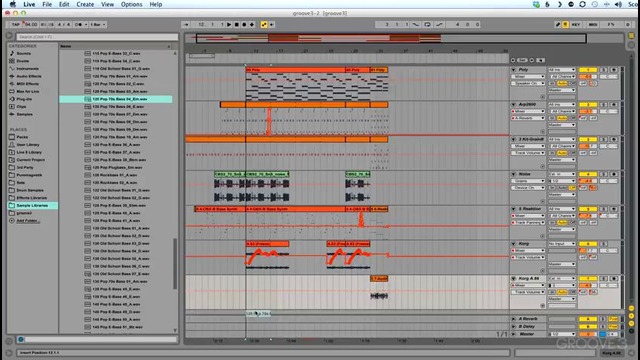Arm the Poly track for recording
Viewport: 640px width, 360px height.
pyautogui.click(x=613, y=70)
